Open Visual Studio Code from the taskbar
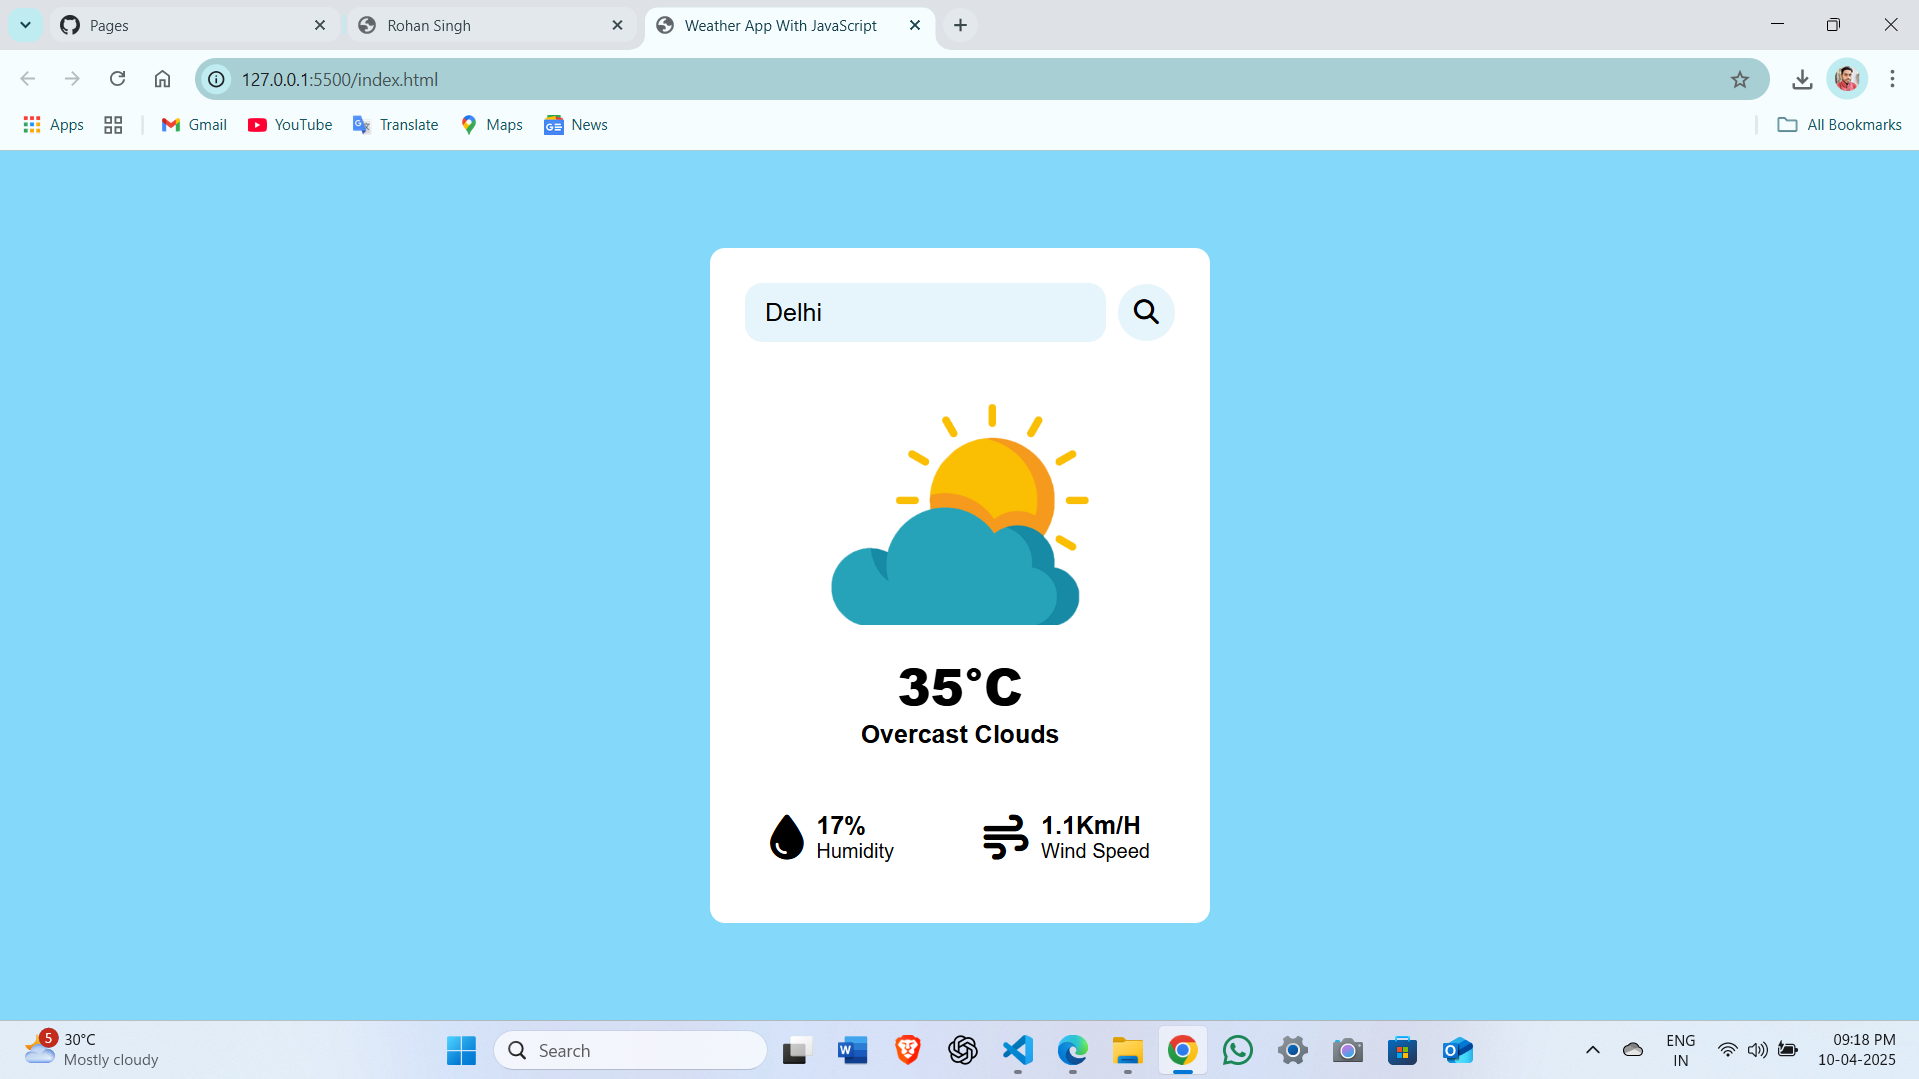 [x=1017, y=1050]
